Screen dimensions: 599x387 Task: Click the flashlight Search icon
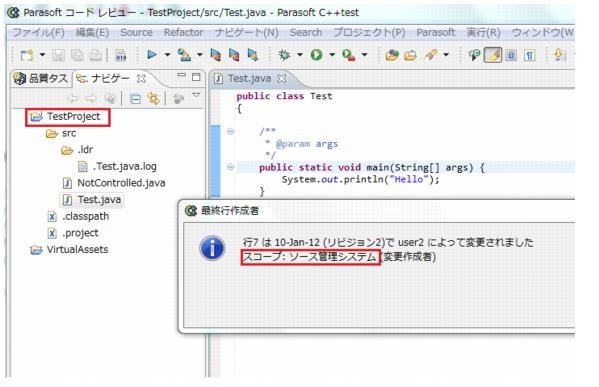(x=431, y=55)
